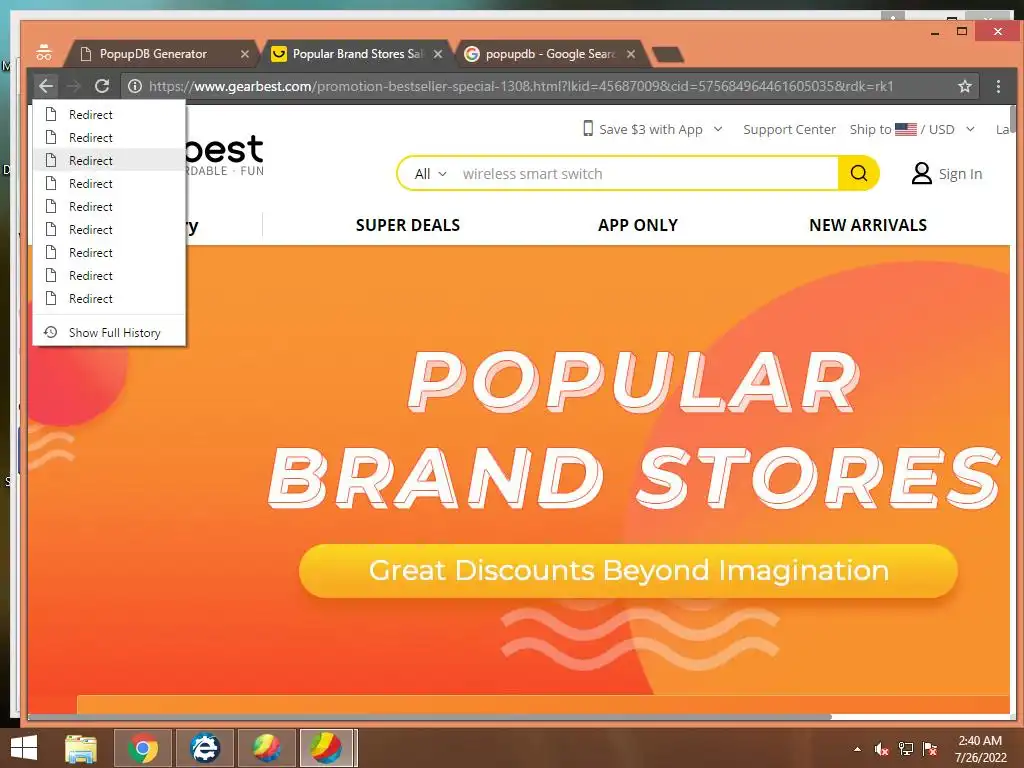Select Show Full History
The width and height of the screenshot is (1024, 768).
109,332
